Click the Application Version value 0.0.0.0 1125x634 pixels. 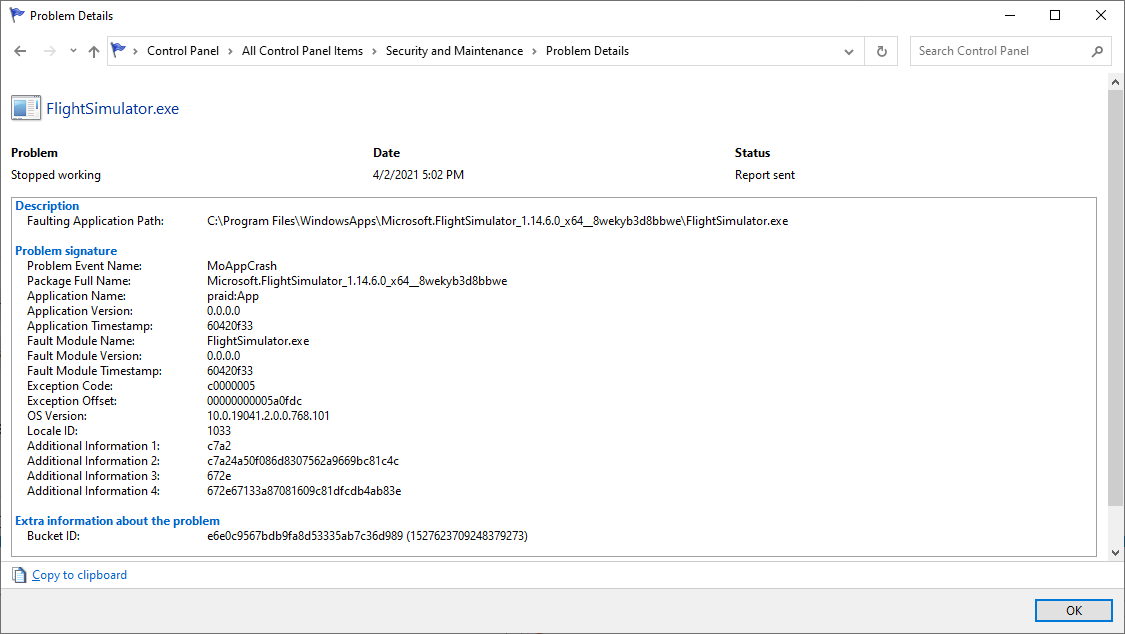pyautogui.click(x=224, y=311)
